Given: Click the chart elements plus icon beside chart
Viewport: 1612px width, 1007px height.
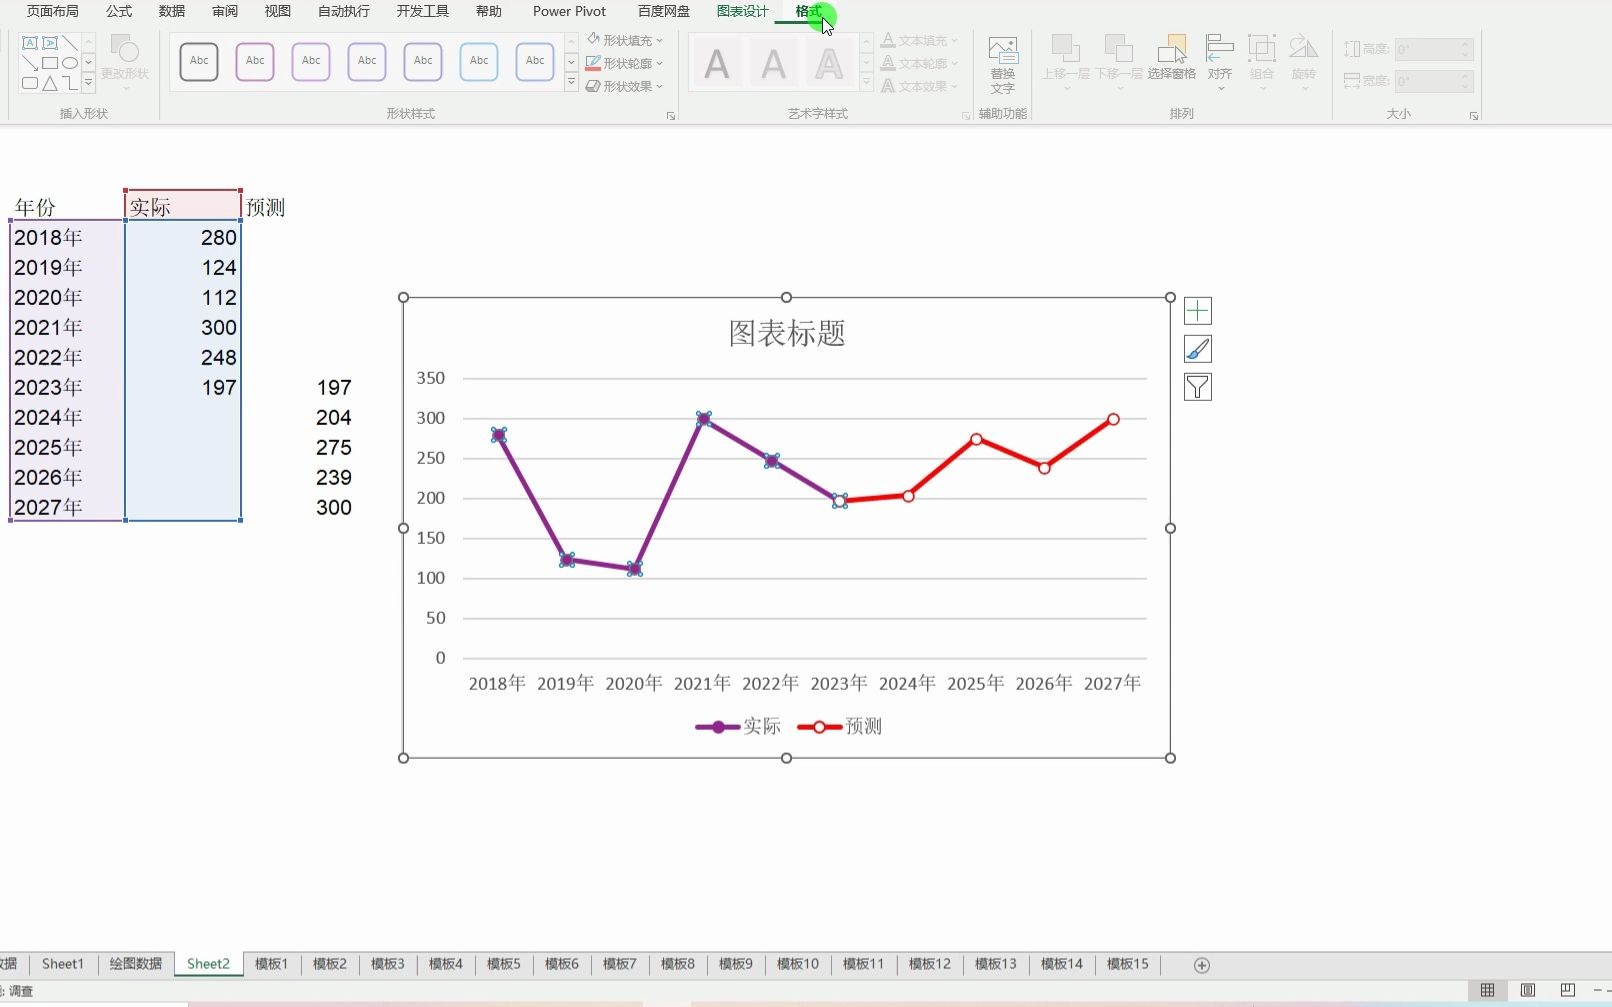Looking at the screenshot, I should point(1197,310).
